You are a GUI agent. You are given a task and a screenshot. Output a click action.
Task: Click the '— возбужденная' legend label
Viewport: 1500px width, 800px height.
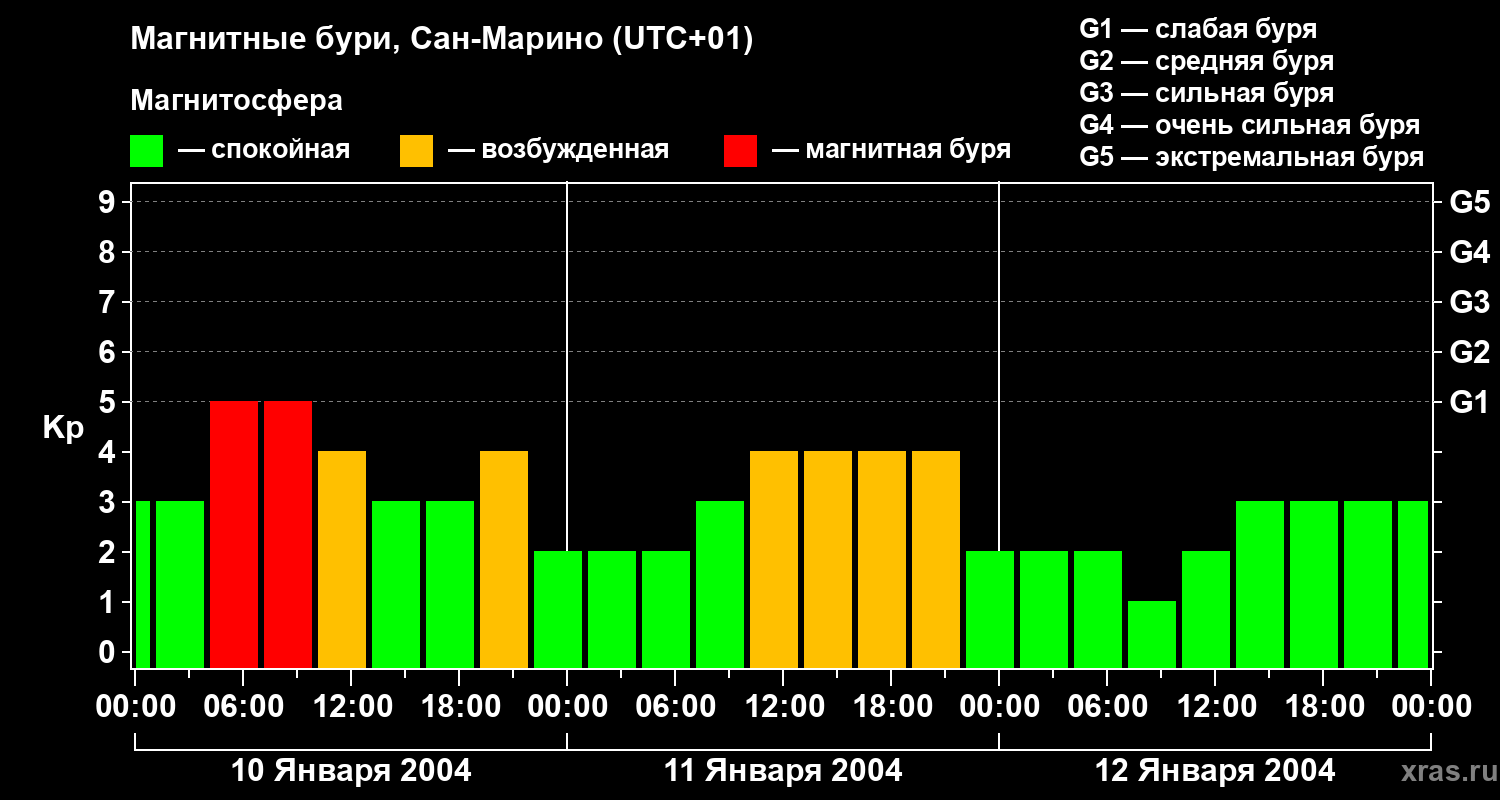(558, 150)
